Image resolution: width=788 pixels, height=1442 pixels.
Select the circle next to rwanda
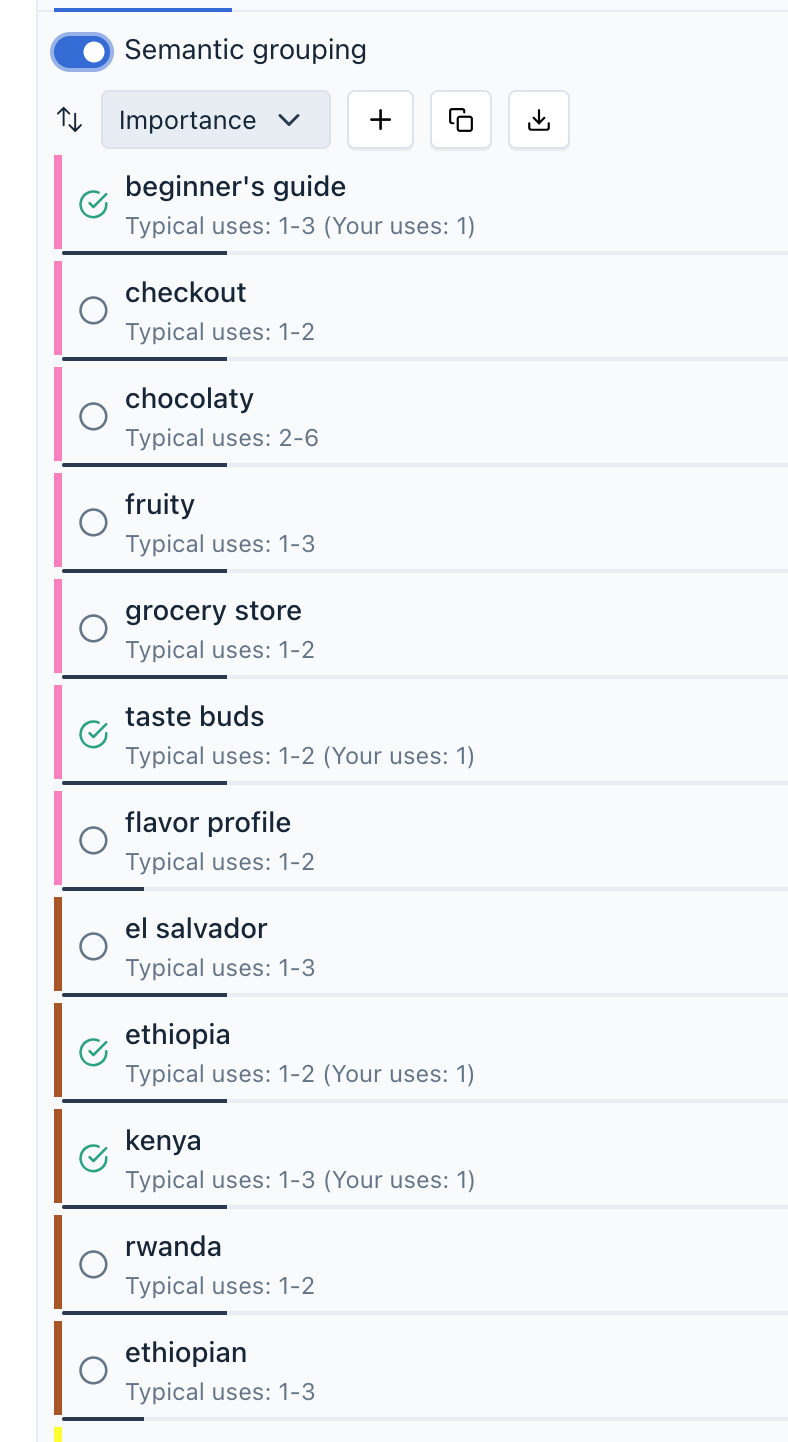tap(93, 1265)
